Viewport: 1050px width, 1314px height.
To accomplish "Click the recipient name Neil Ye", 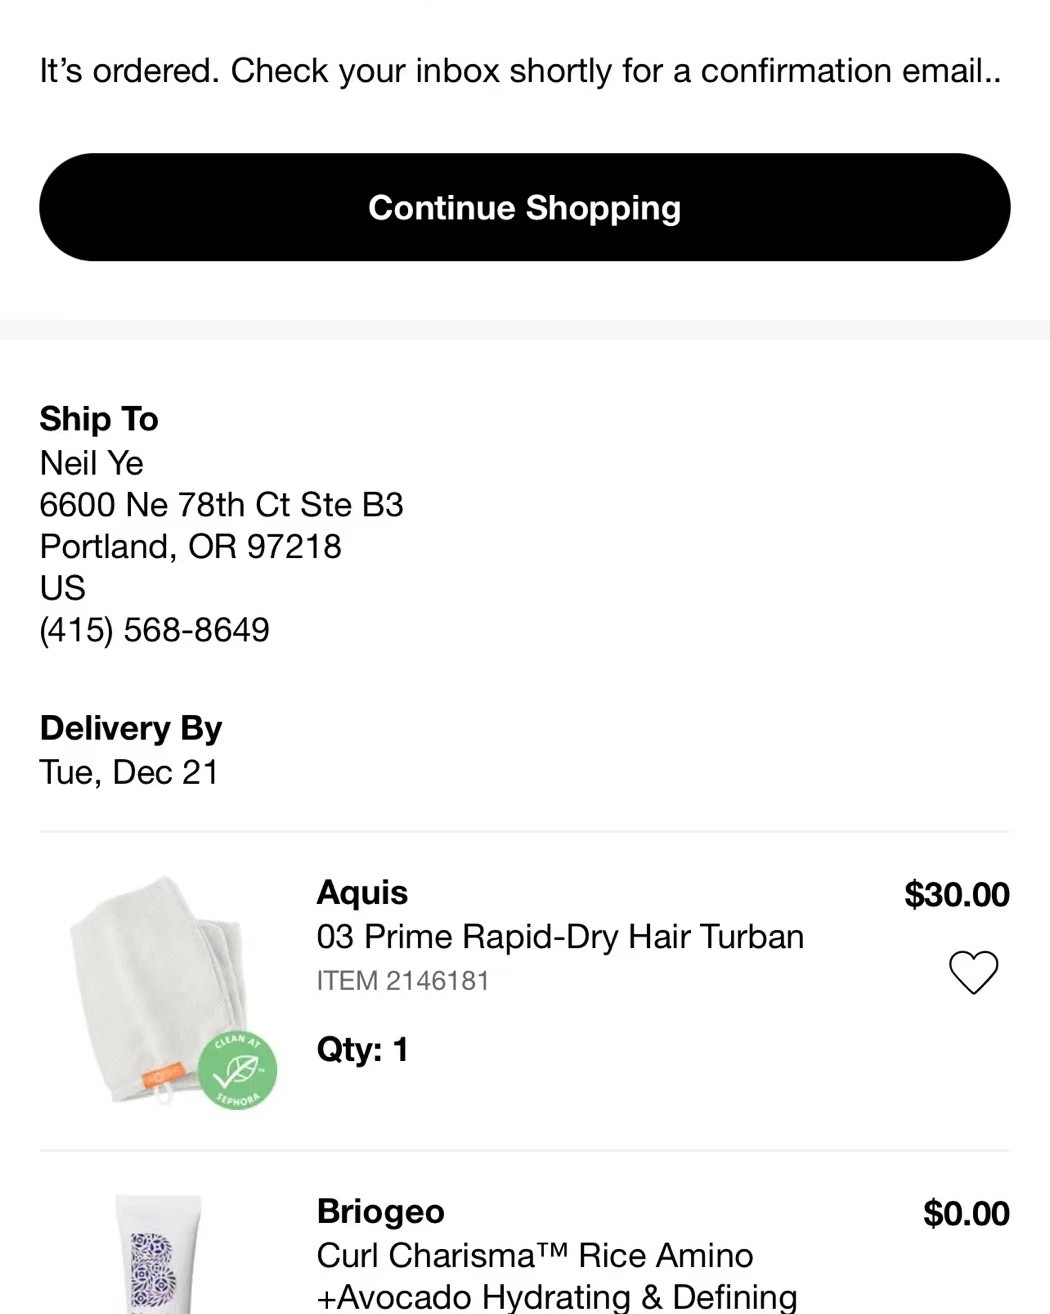I will point(91,463).
